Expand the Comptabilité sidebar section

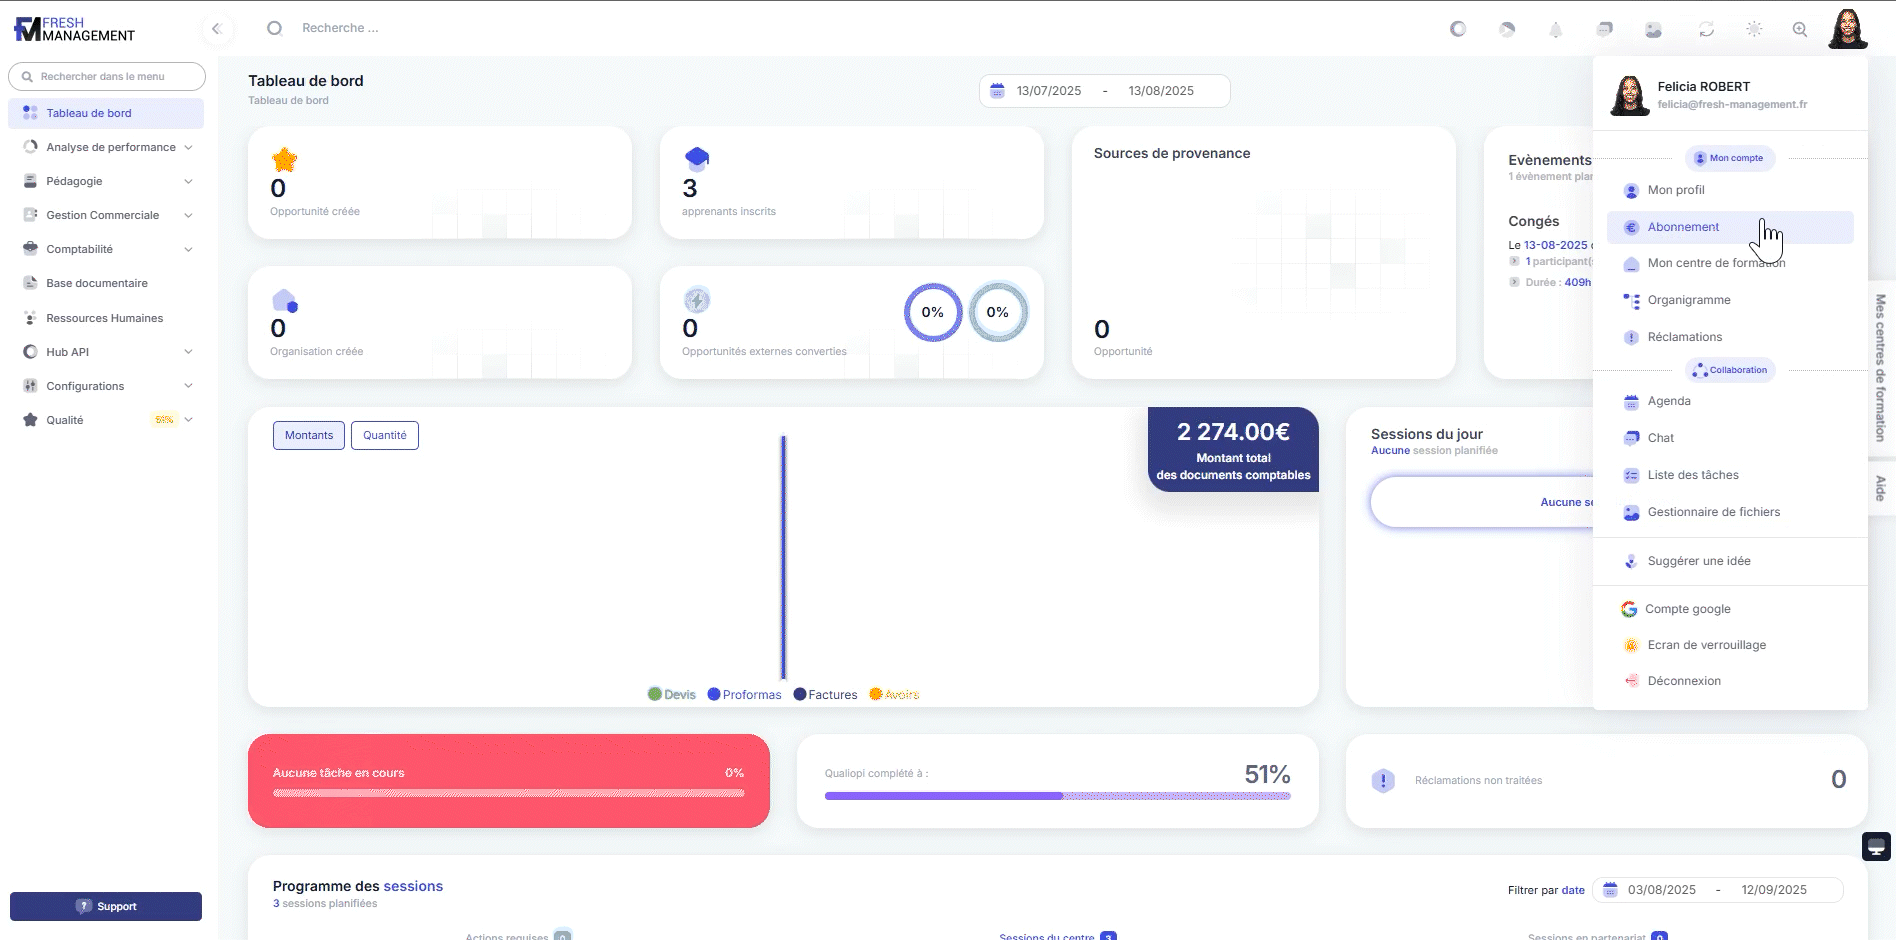pos(106,250)
